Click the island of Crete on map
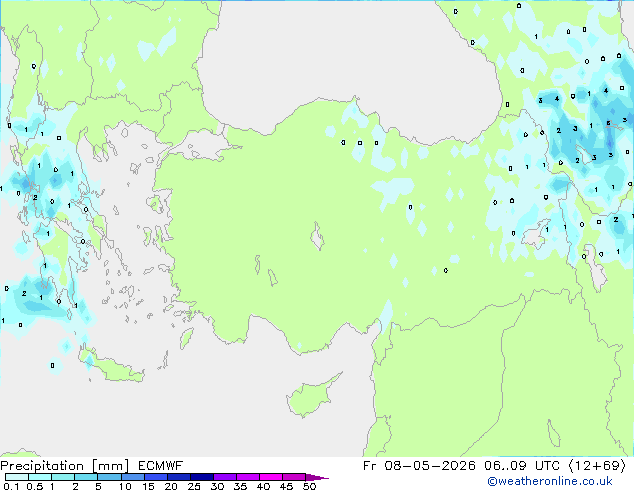Image resolution: width=634 pixels, height=490 pixels. point(111,366)
